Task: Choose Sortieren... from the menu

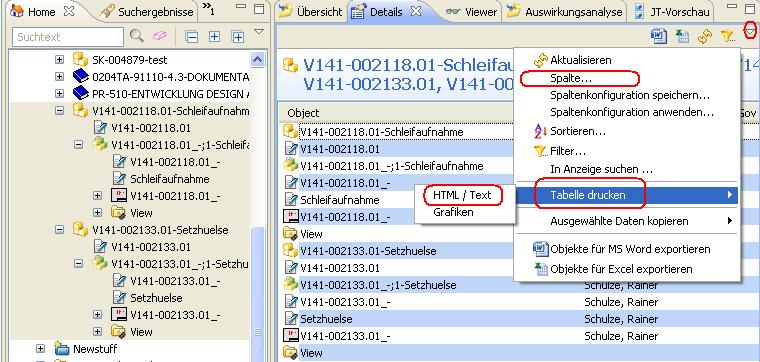Action: click(578, 131)
